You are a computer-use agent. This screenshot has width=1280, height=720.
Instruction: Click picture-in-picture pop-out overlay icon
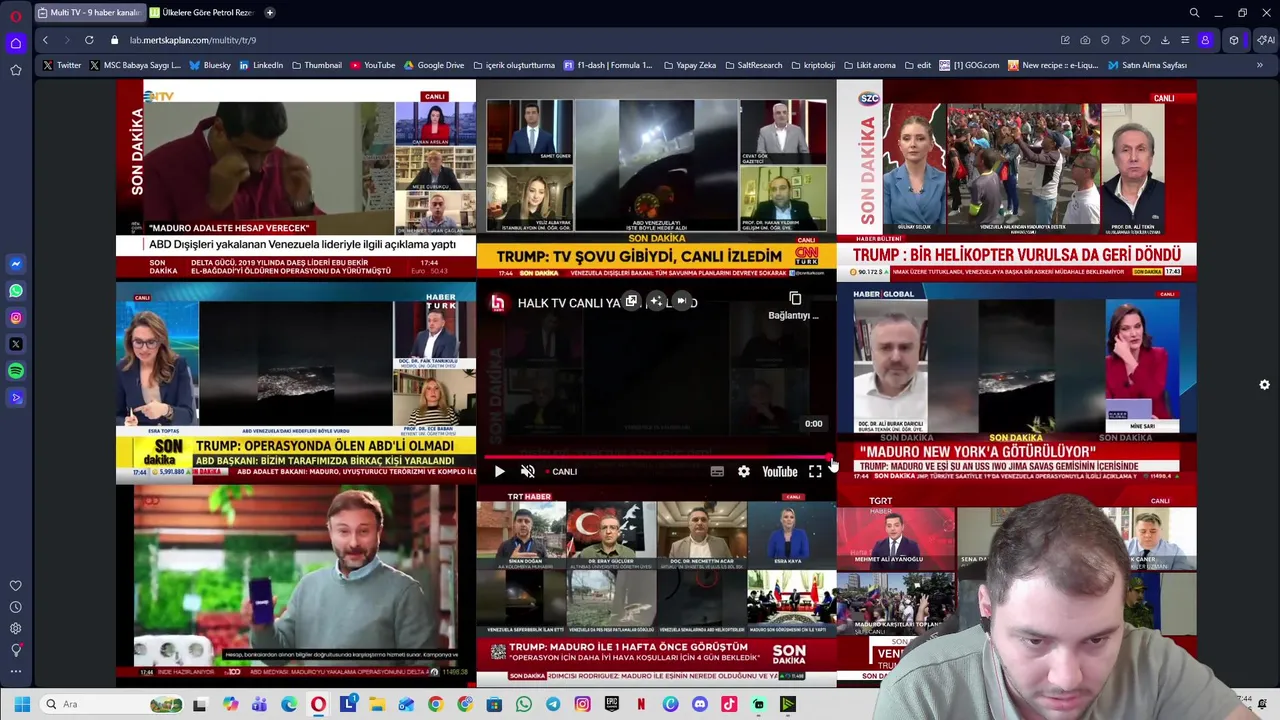point(631,301)
